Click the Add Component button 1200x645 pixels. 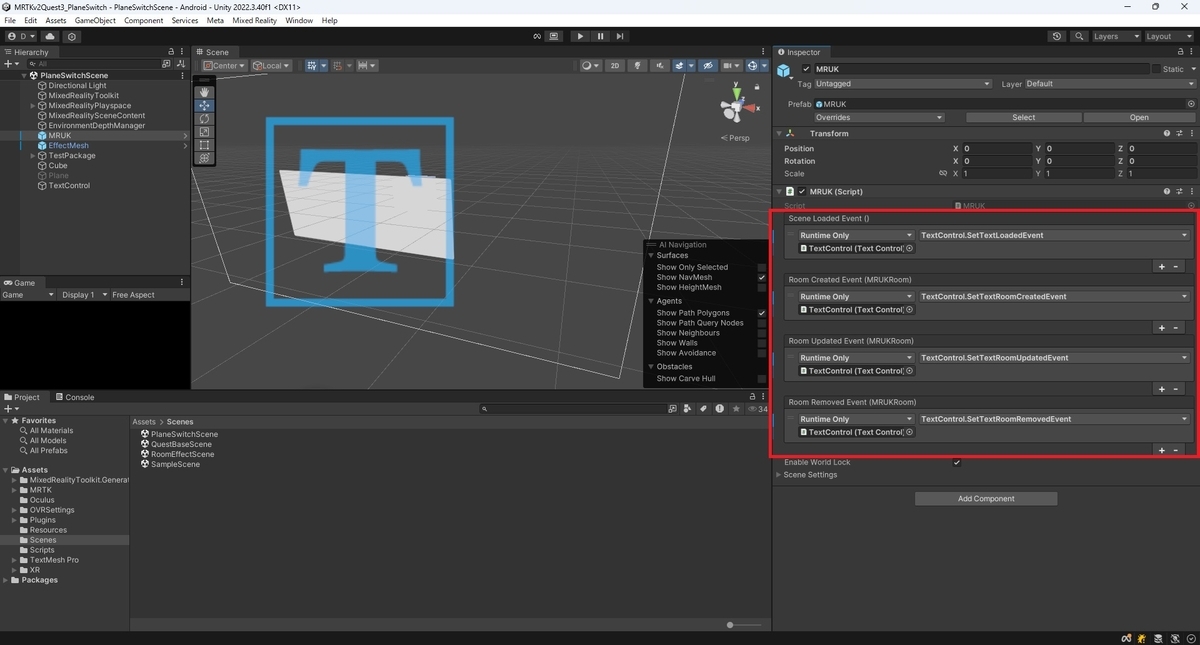click(986, 498)
